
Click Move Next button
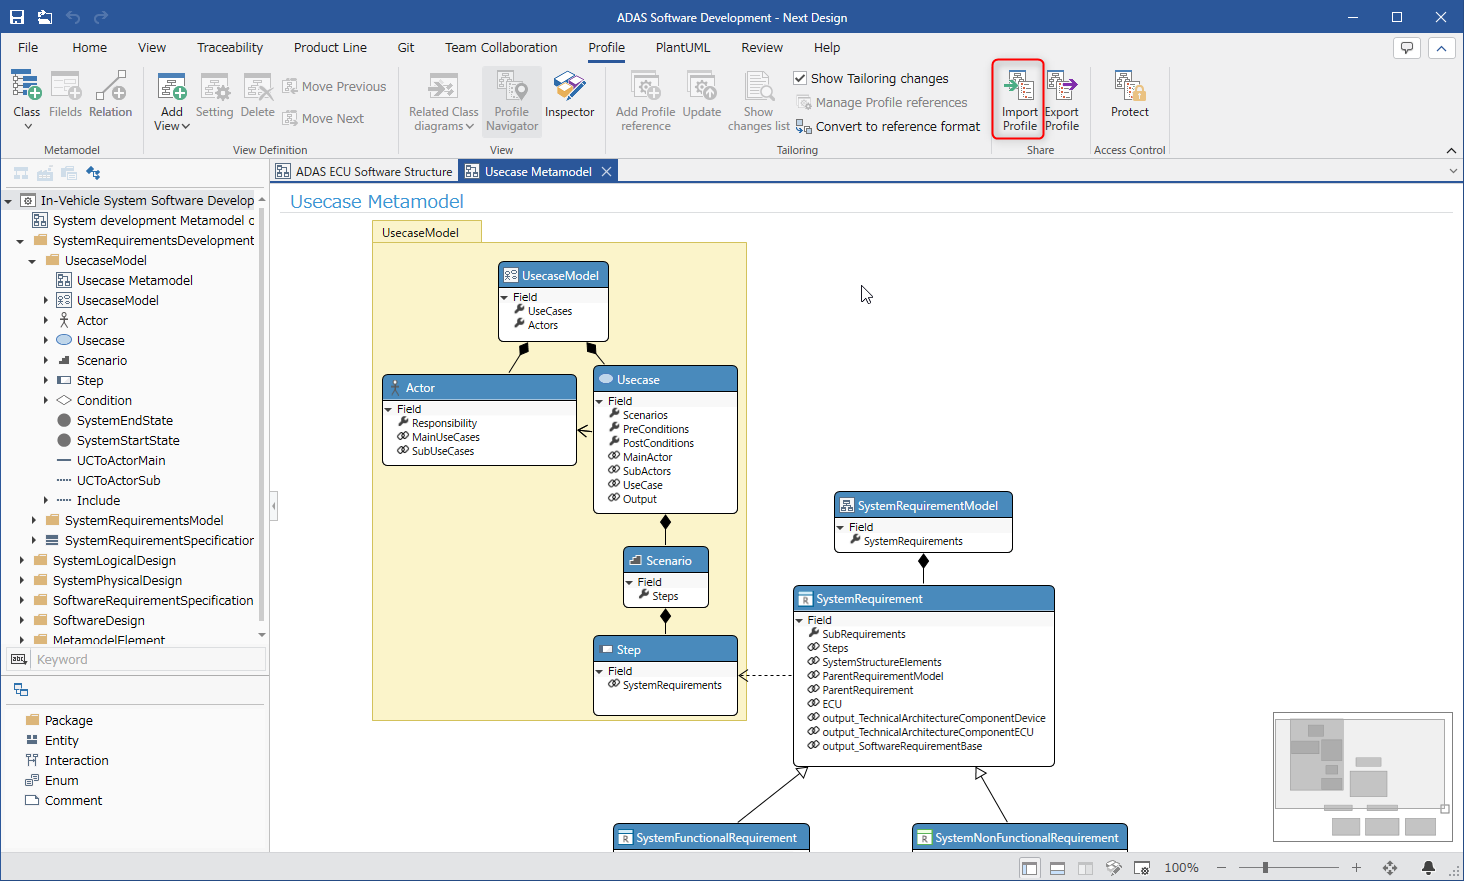tap(324, 118)
